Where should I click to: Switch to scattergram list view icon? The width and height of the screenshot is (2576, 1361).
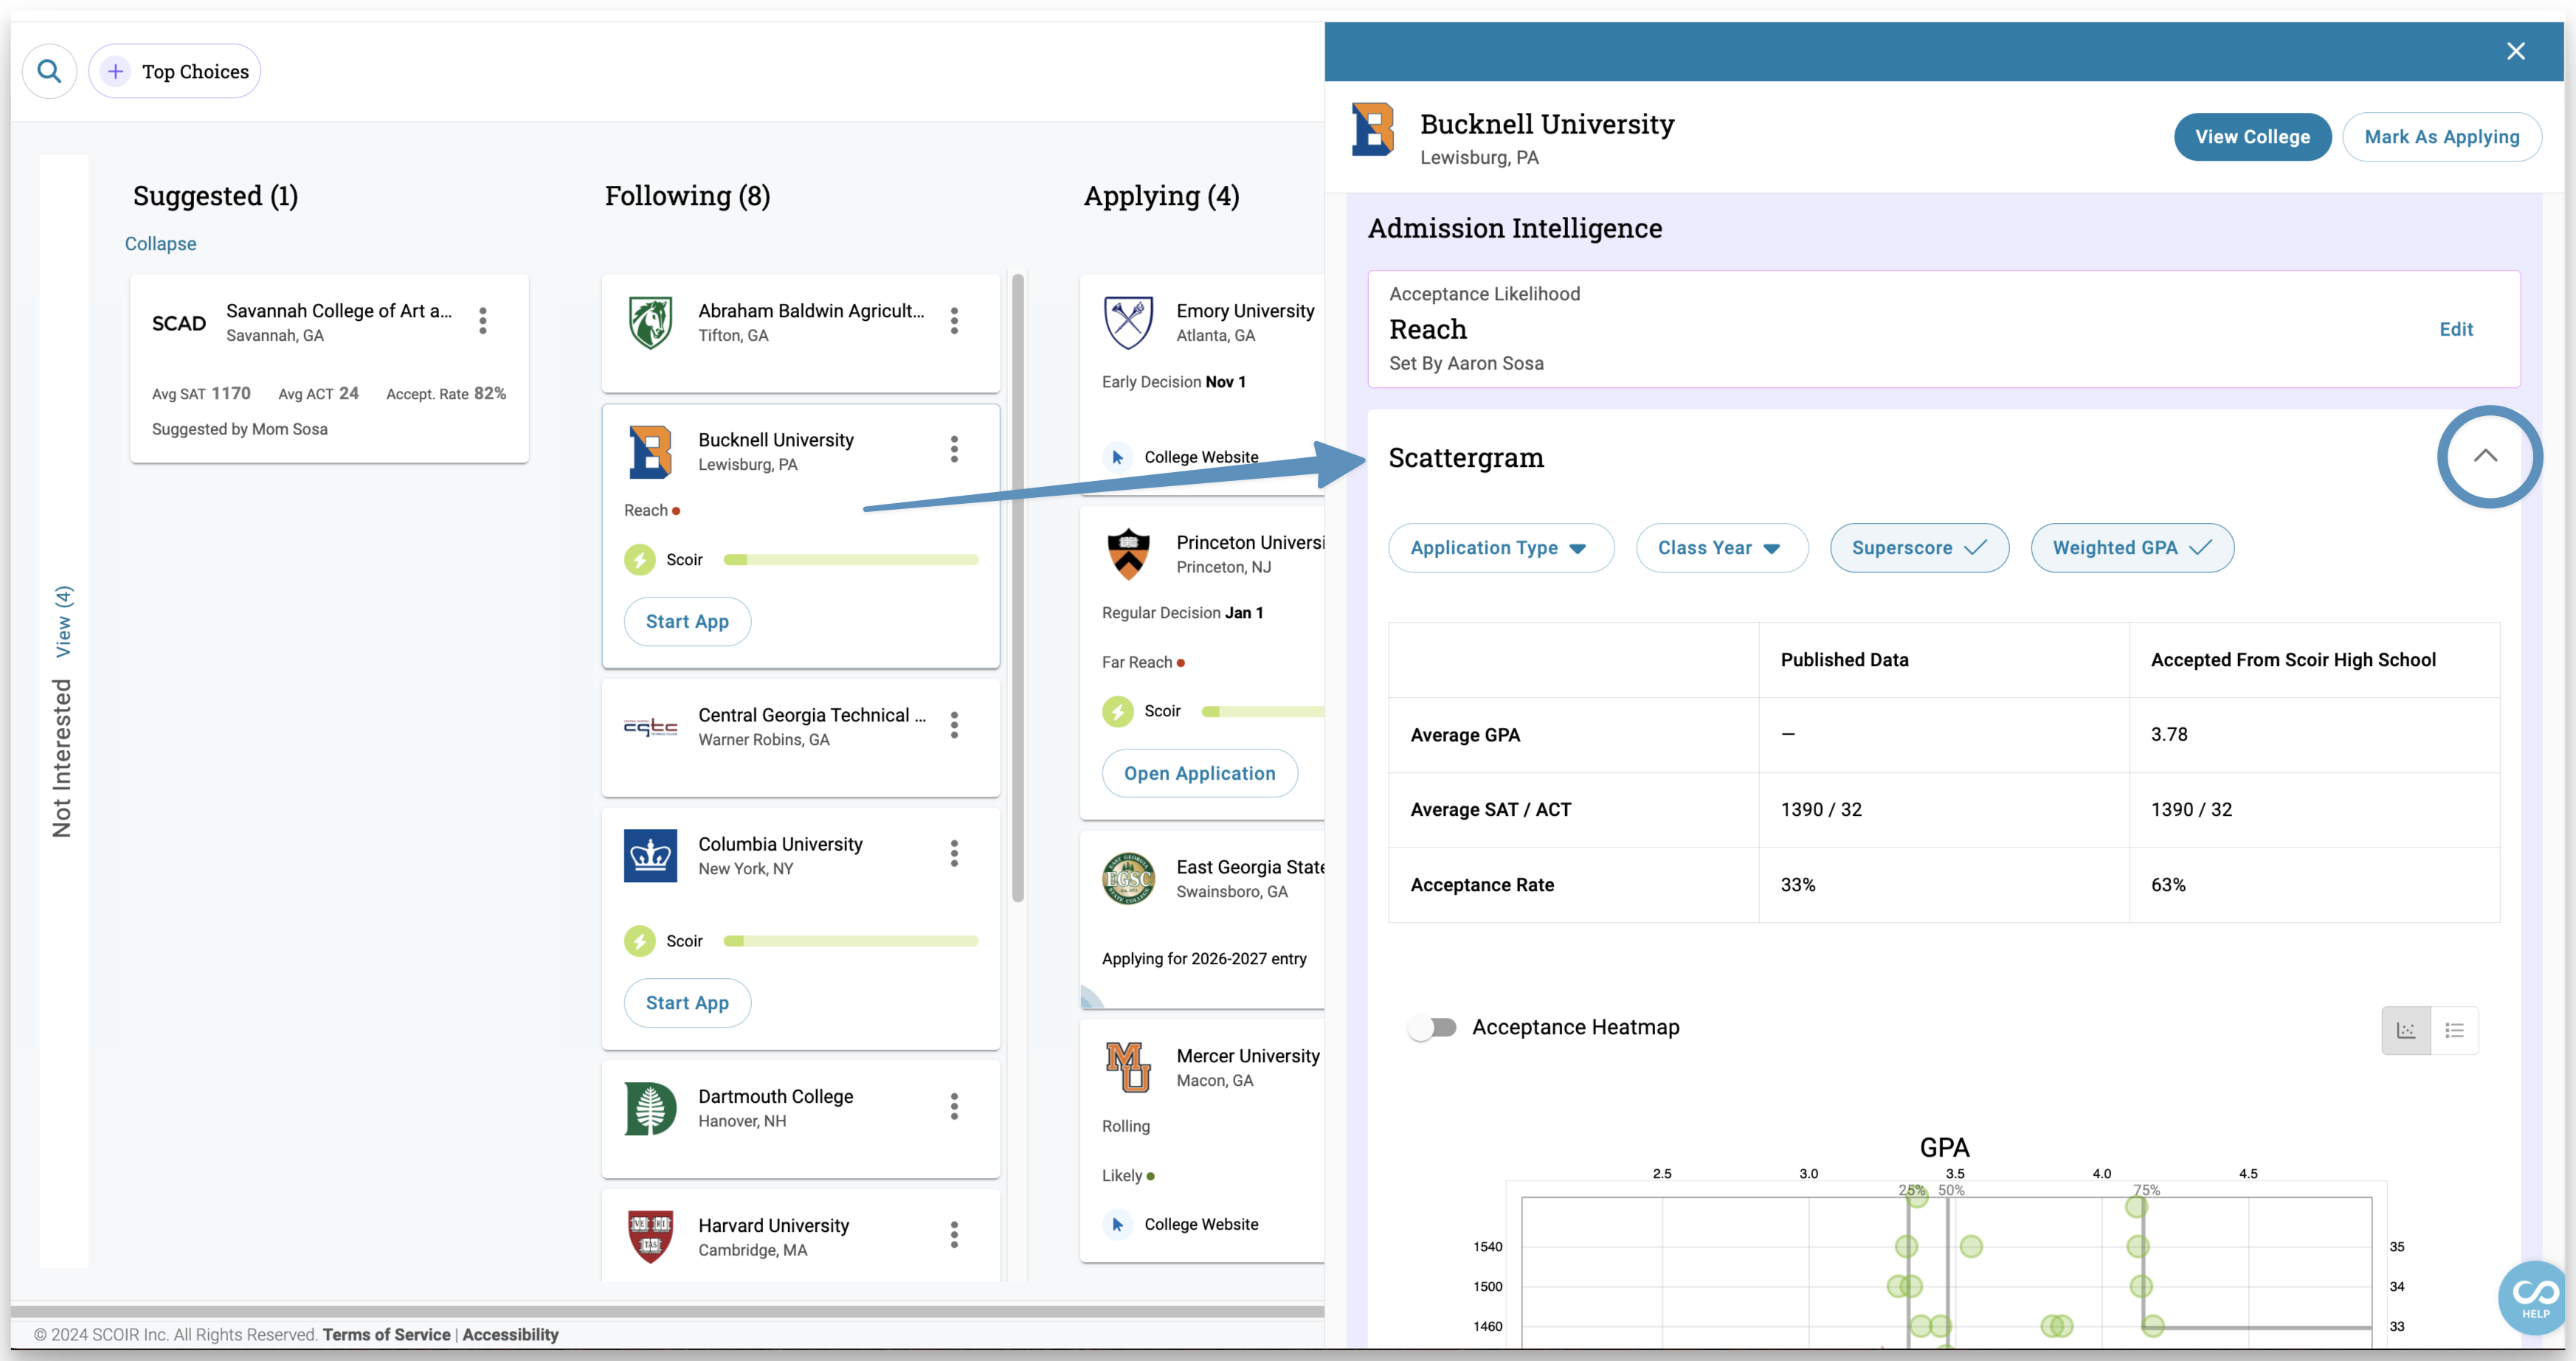pos(2454,1030)
